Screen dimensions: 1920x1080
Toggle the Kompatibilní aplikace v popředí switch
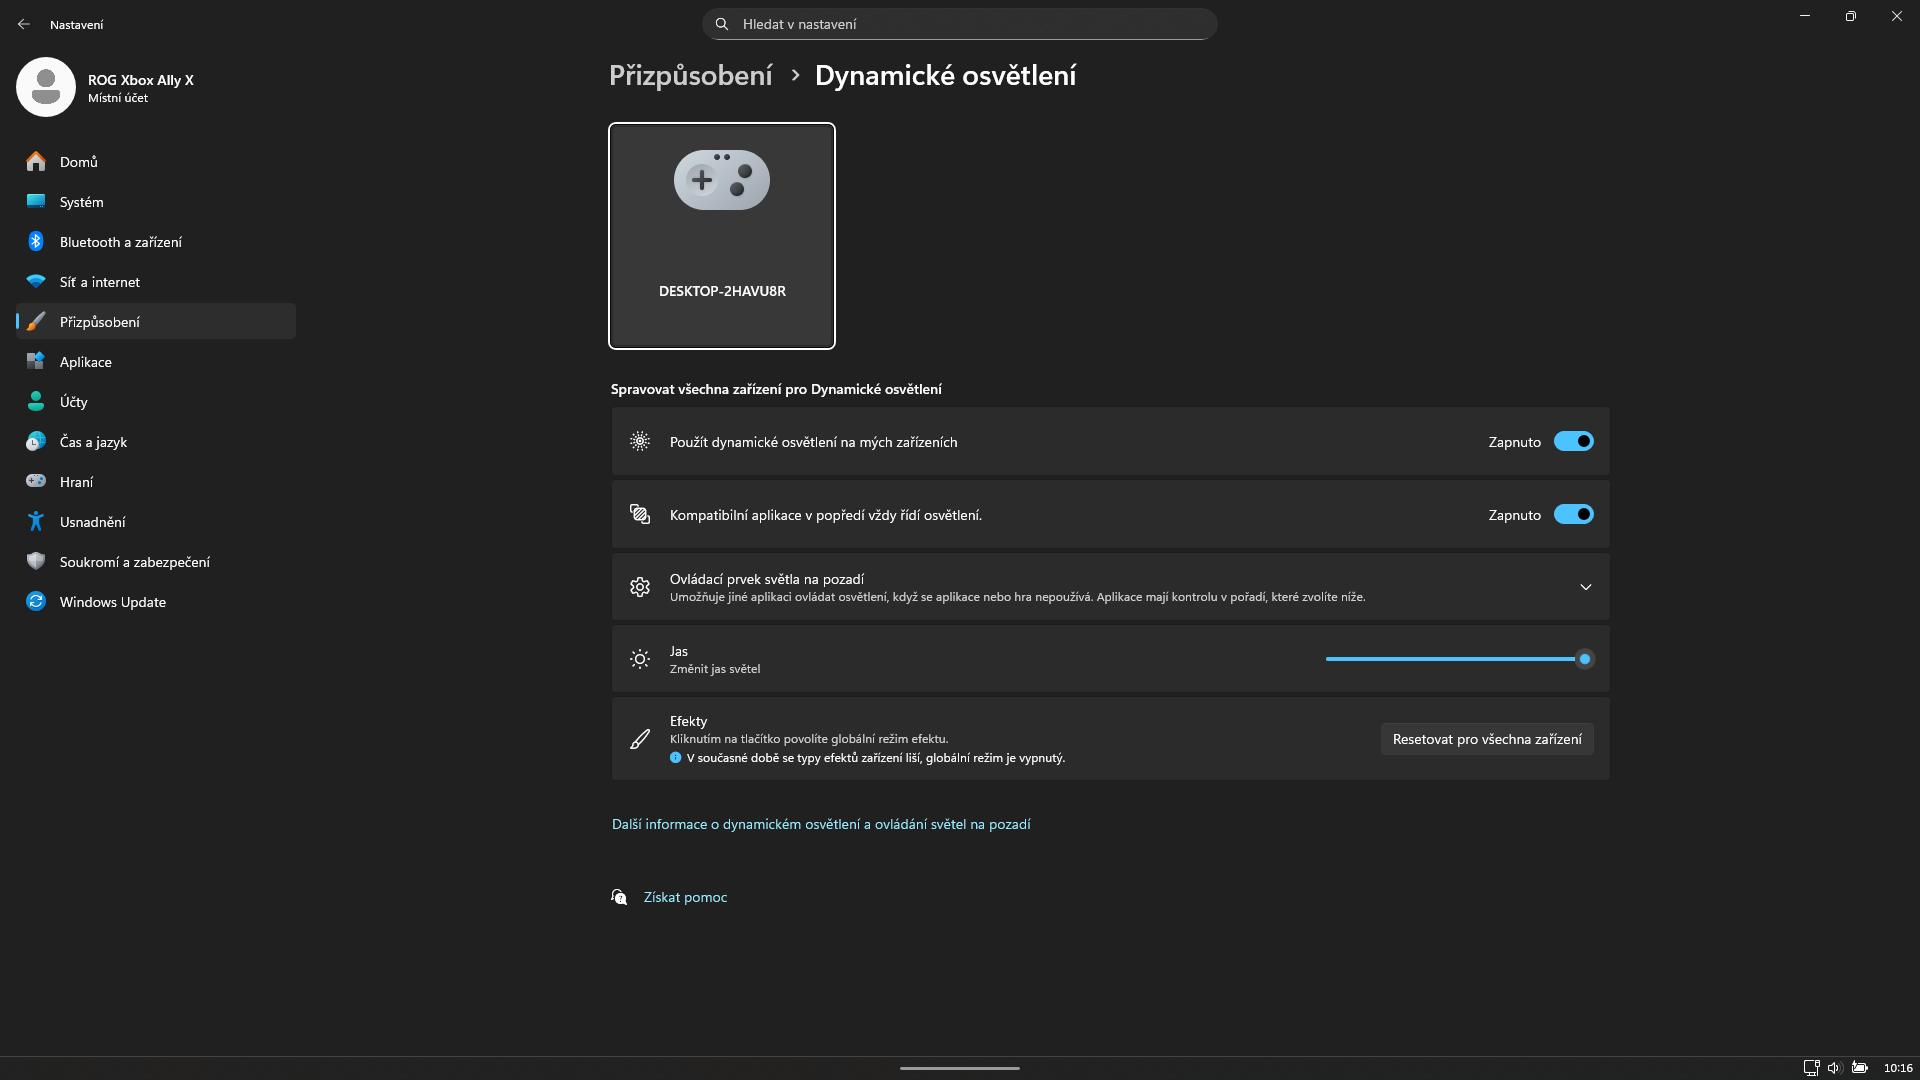(x=1573, y=515)
